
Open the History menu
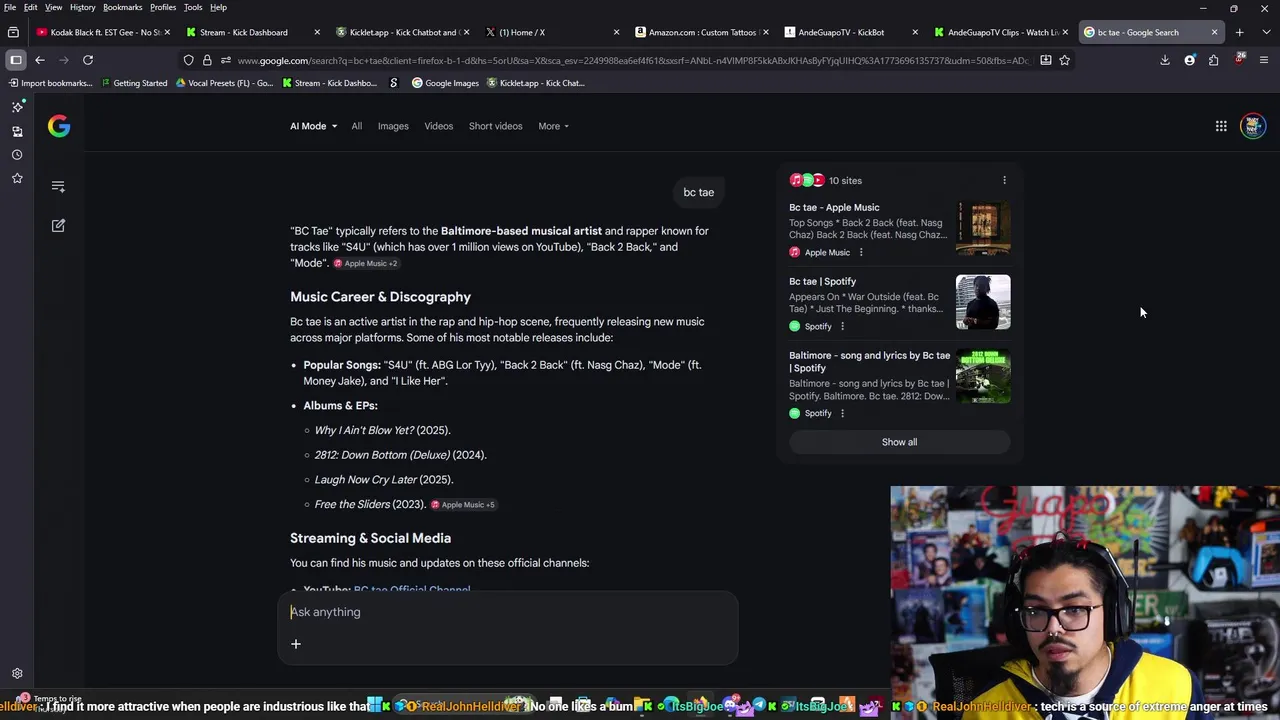tap(82, 7)
